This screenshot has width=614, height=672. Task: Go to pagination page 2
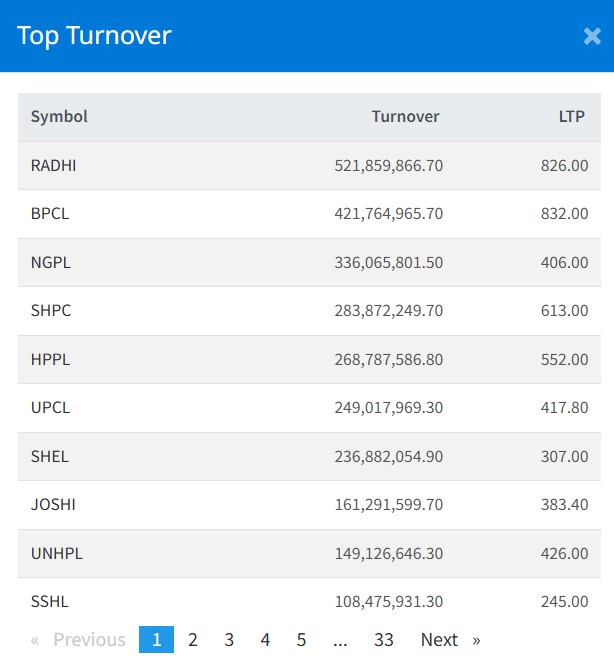[193, 640]
